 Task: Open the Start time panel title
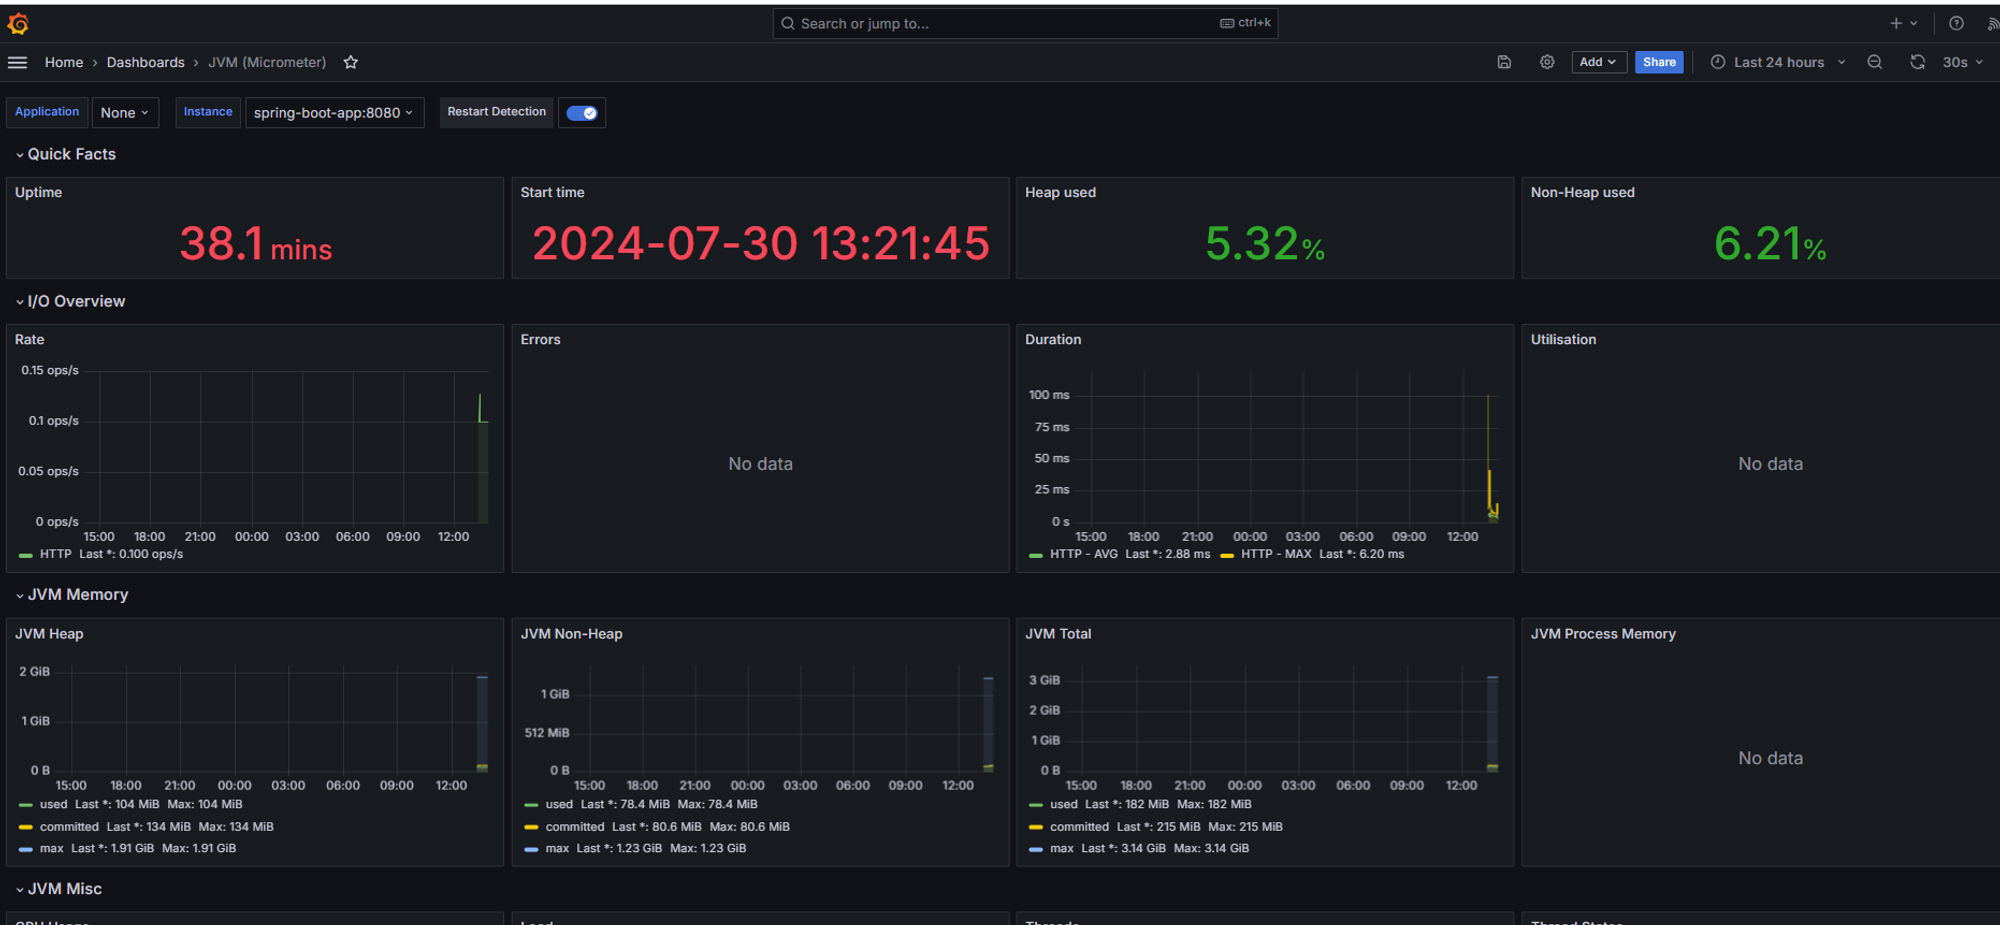point(552,192)
